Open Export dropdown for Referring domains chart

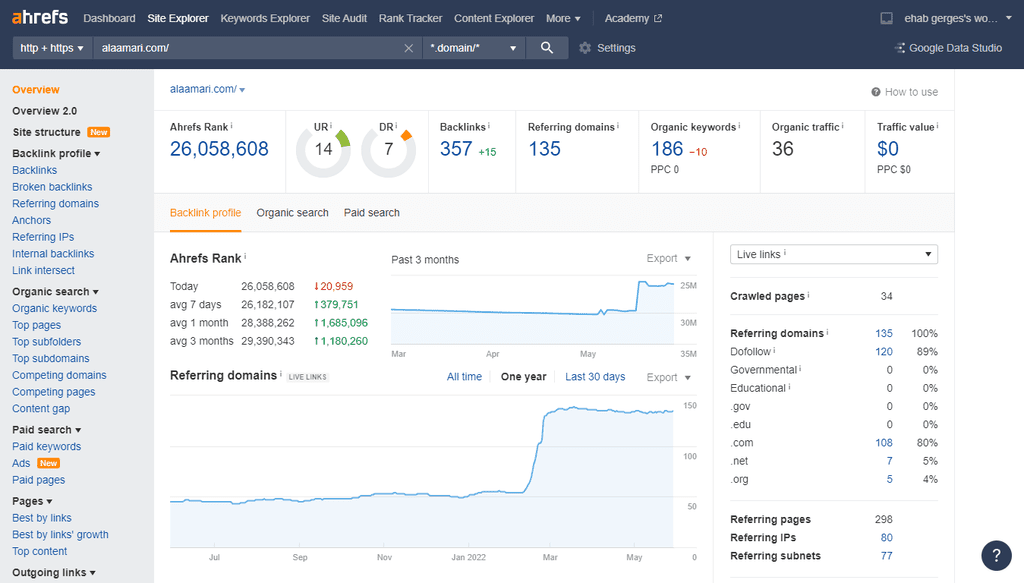668,377
